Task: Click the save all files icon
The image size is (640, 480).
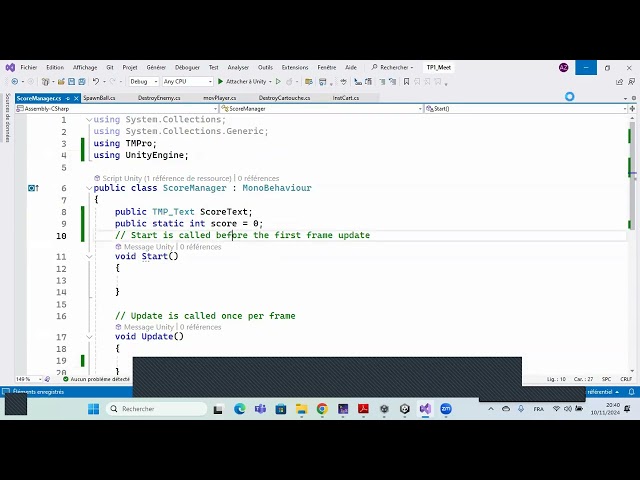Action: tap(82, 82)
